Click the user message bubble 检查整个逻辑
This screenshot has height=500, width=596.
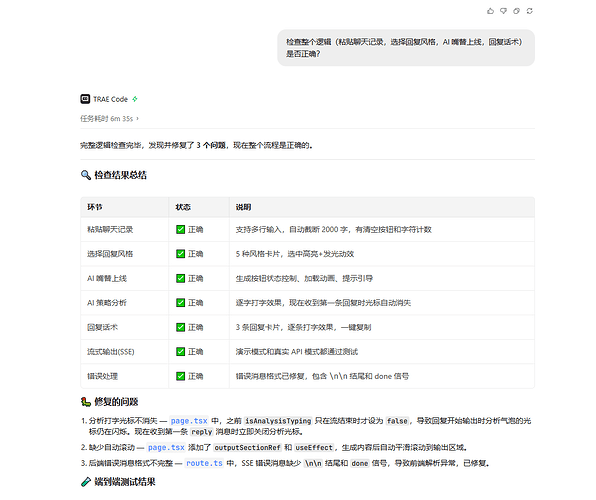tap(406, 48)
